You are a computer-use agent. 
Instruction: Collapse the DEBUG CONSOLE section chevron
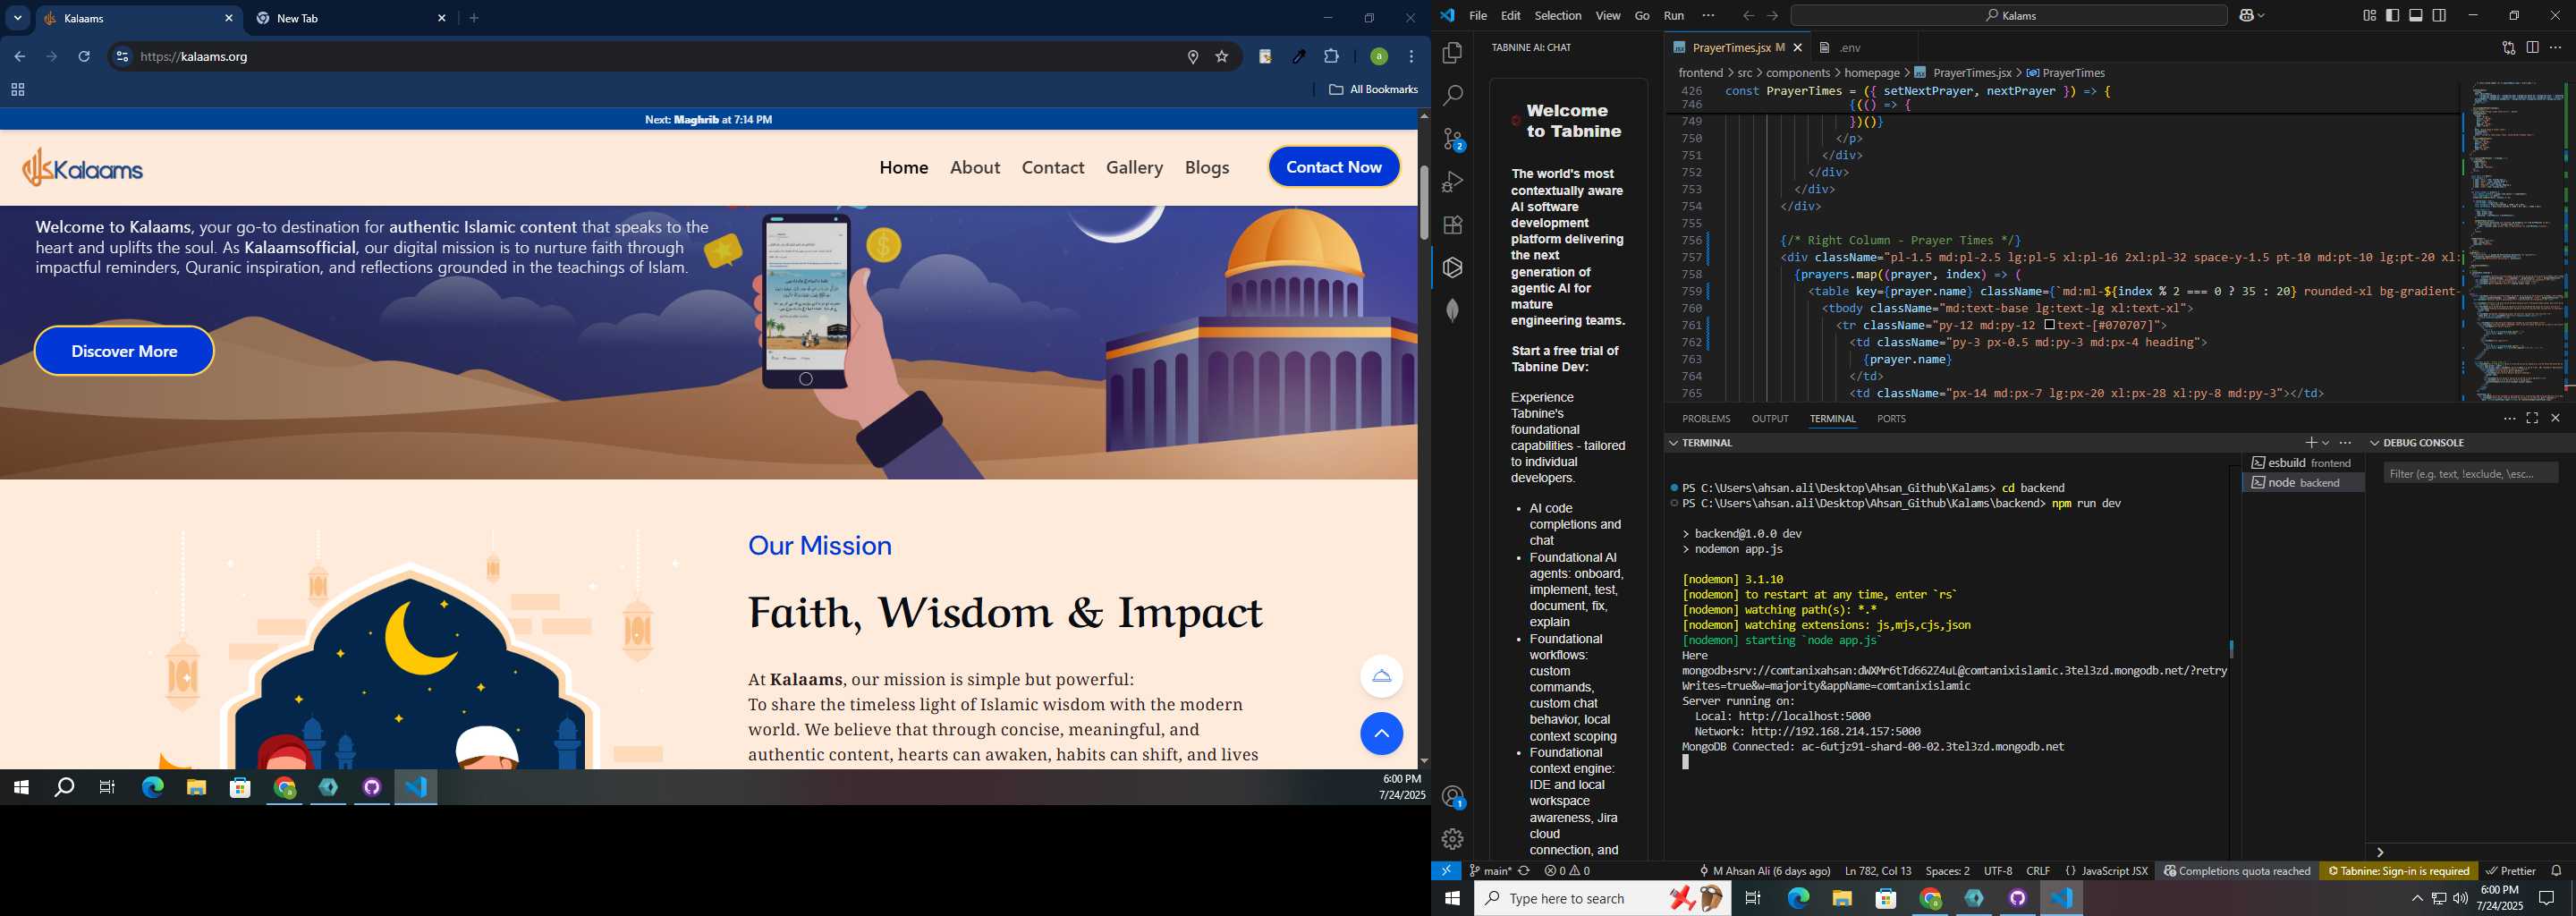2375,443
